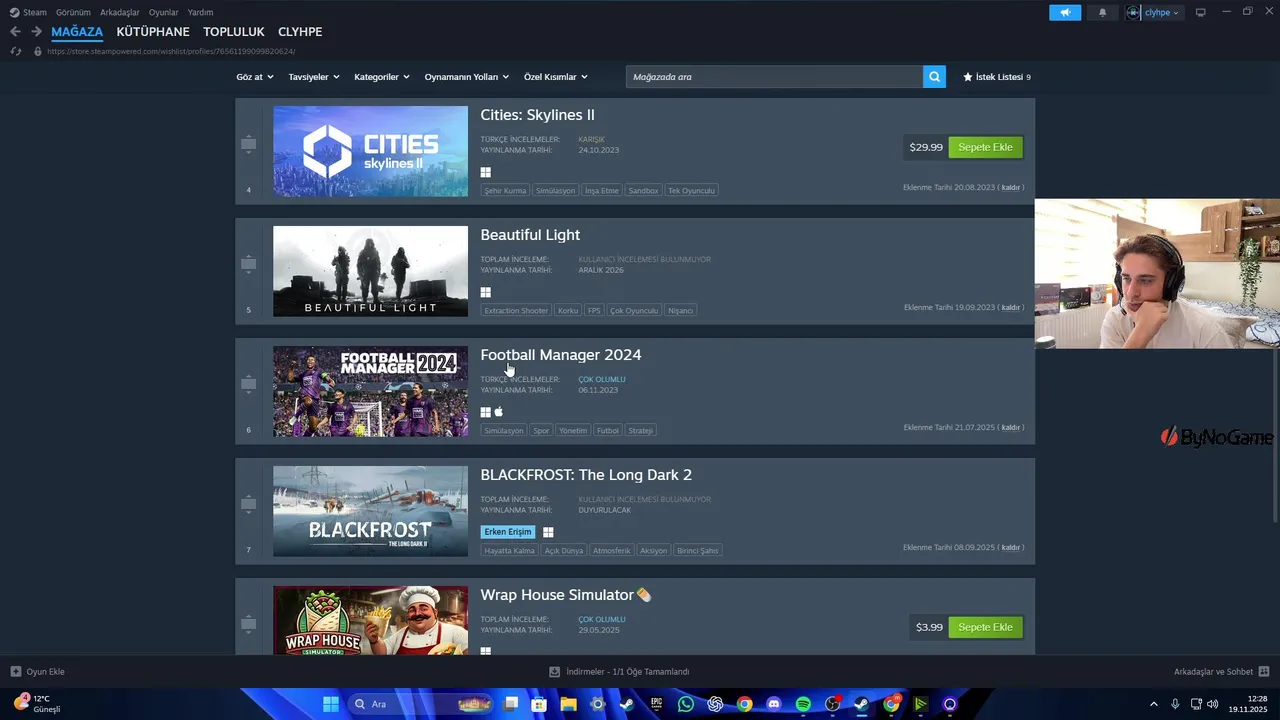Image resolution: width=1280 pixels, height=720 pixels.
Task: Click the drag handle for Beautiful Light
Action: 248,264
